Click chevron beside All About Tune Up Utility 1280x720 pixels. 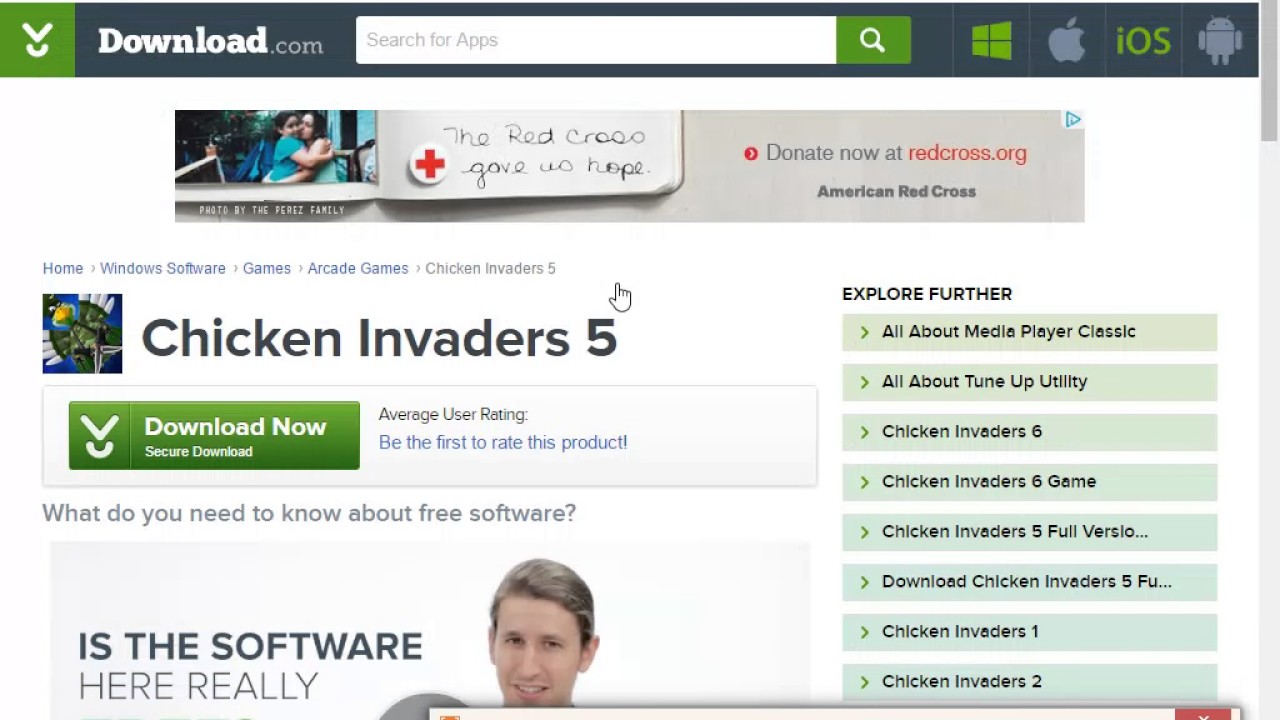pos(865,382)
